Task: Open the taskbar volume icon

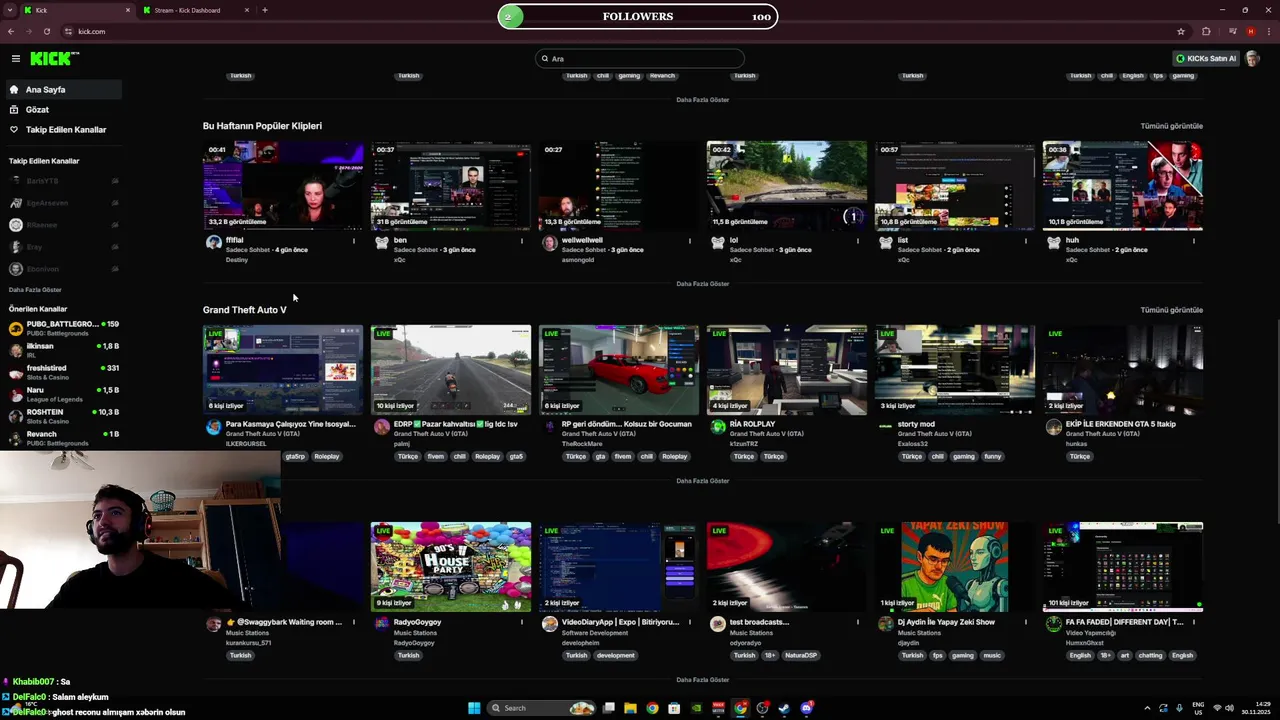Action: [1229, 708]
